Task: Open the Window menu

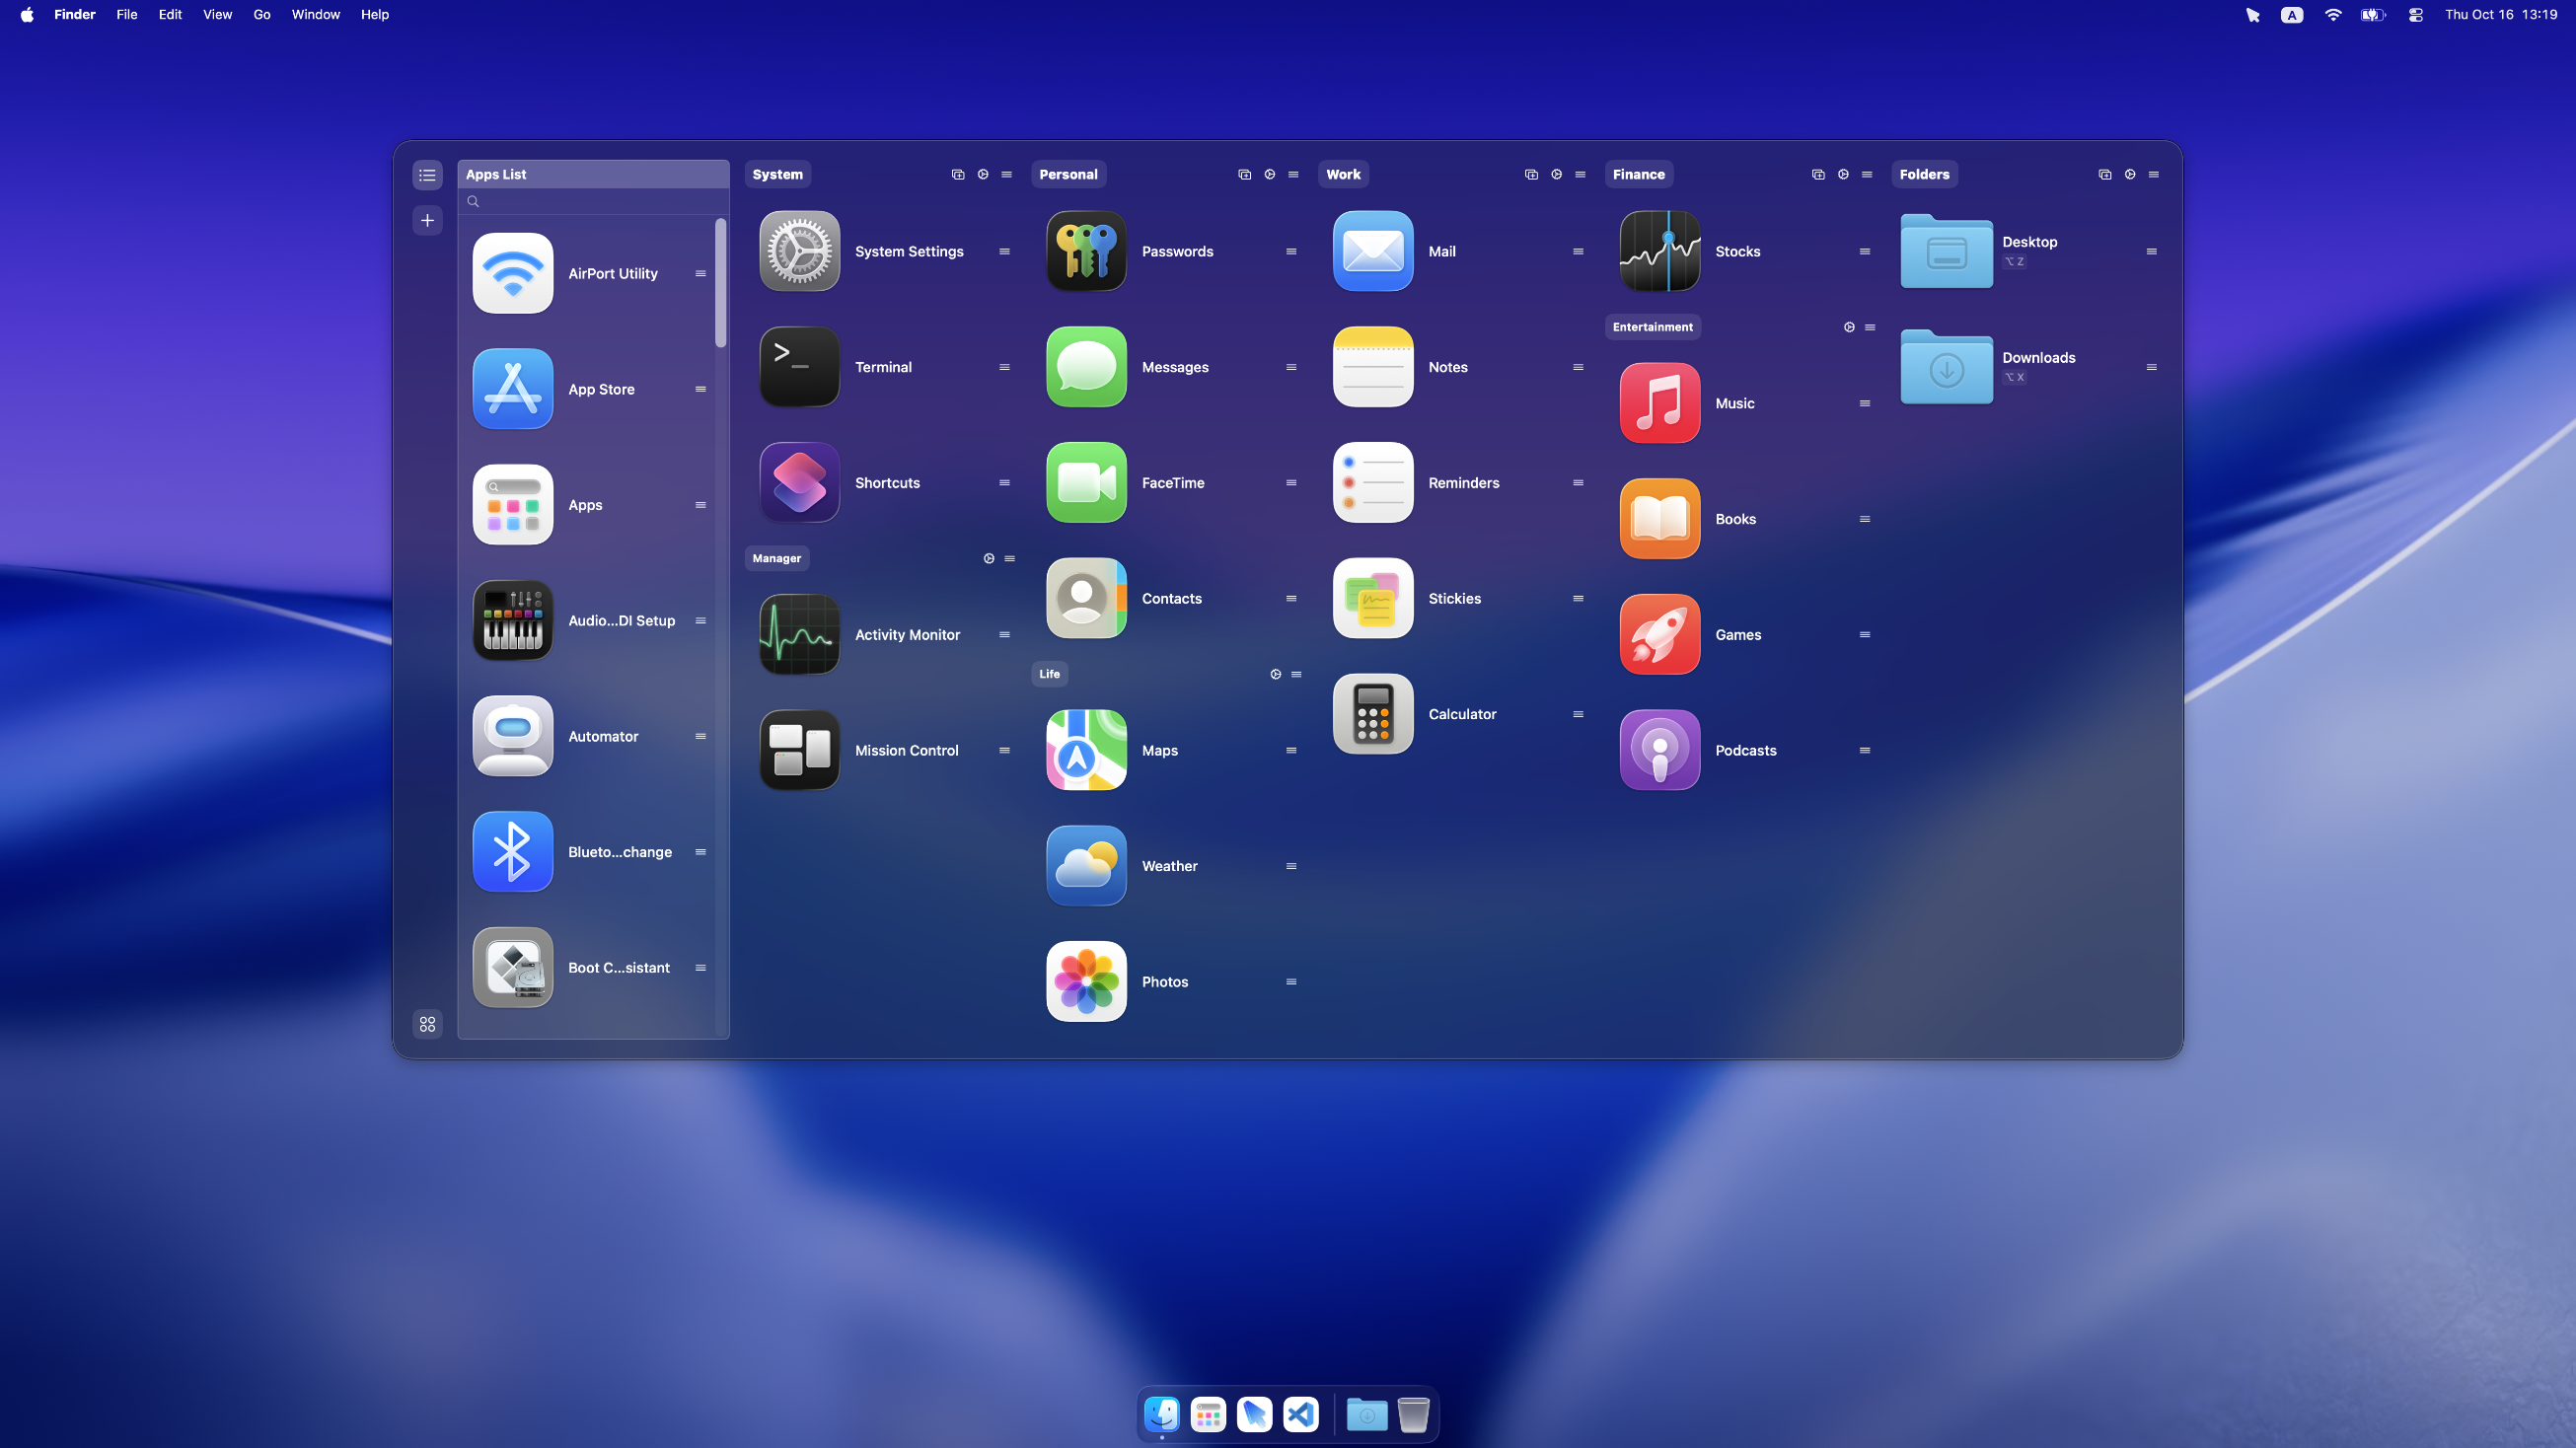Action: click(315, 14)
